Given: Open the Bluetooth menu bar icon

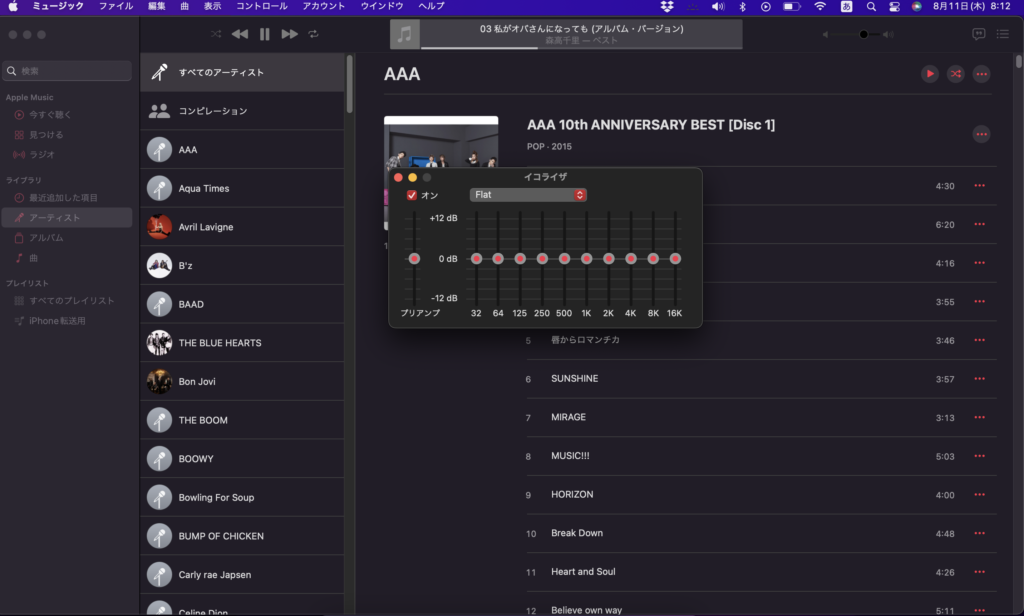Looking at the screenshot, I should coord(743,7).
